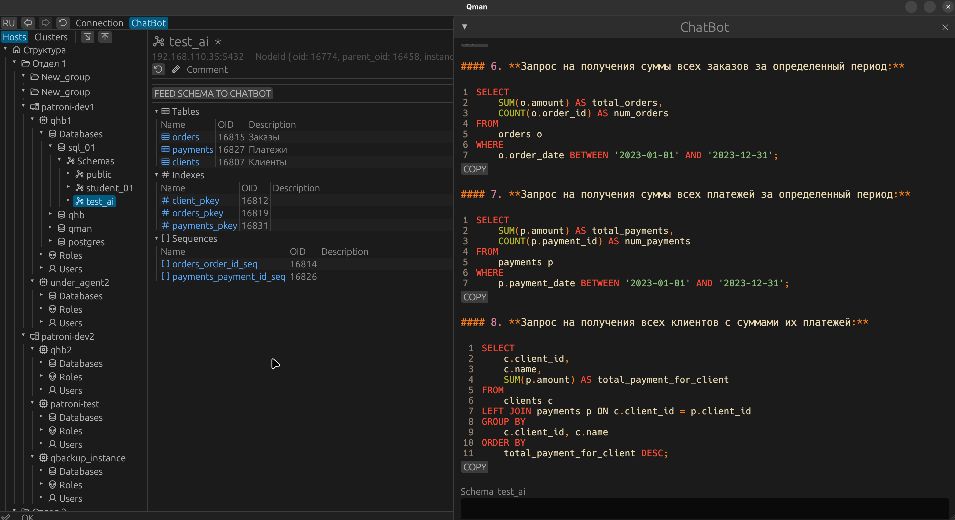The width and height of the screenshot is (955, 520).
Task: Collapse the Tables section
Action: [157, 112]
